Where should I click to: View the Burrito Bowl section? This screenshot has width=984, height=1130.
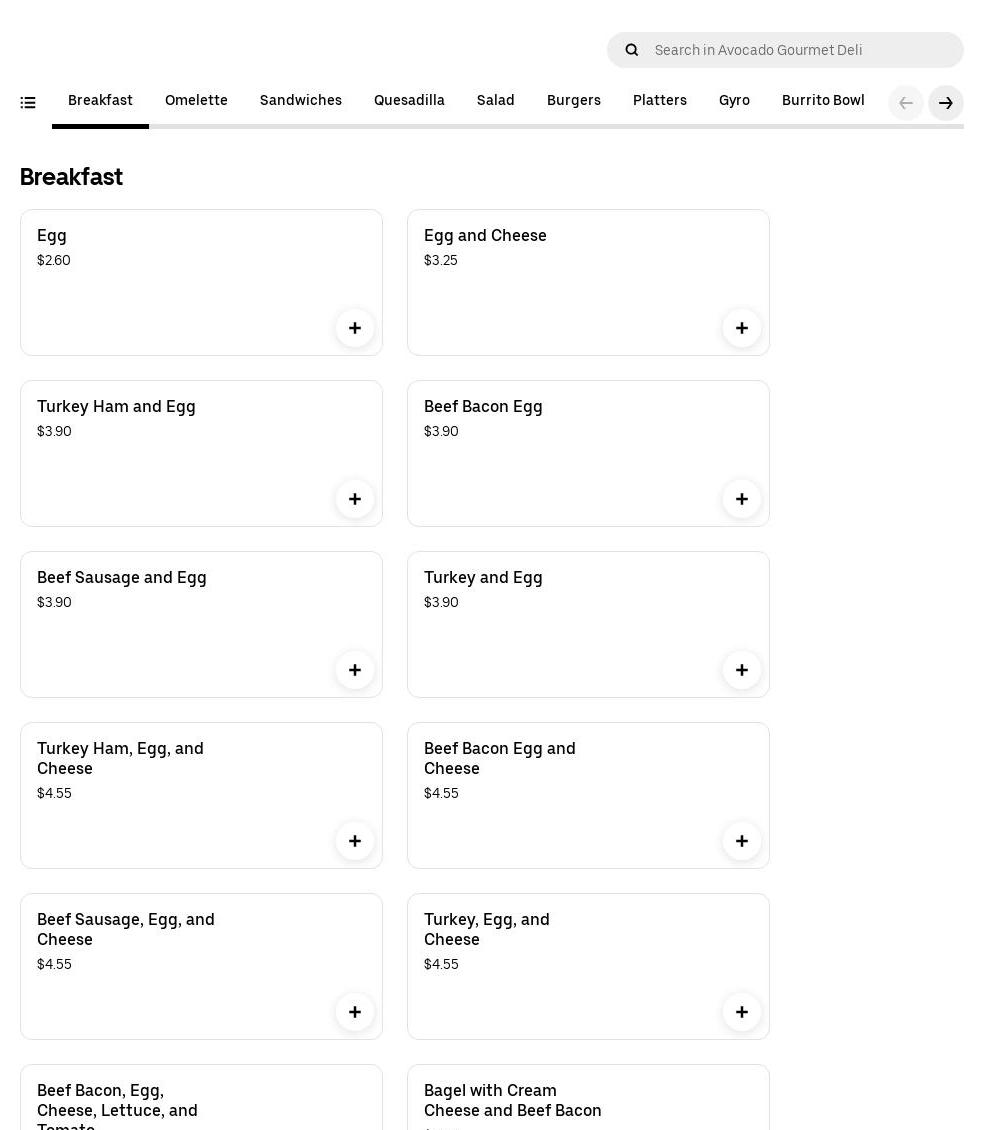823,100
